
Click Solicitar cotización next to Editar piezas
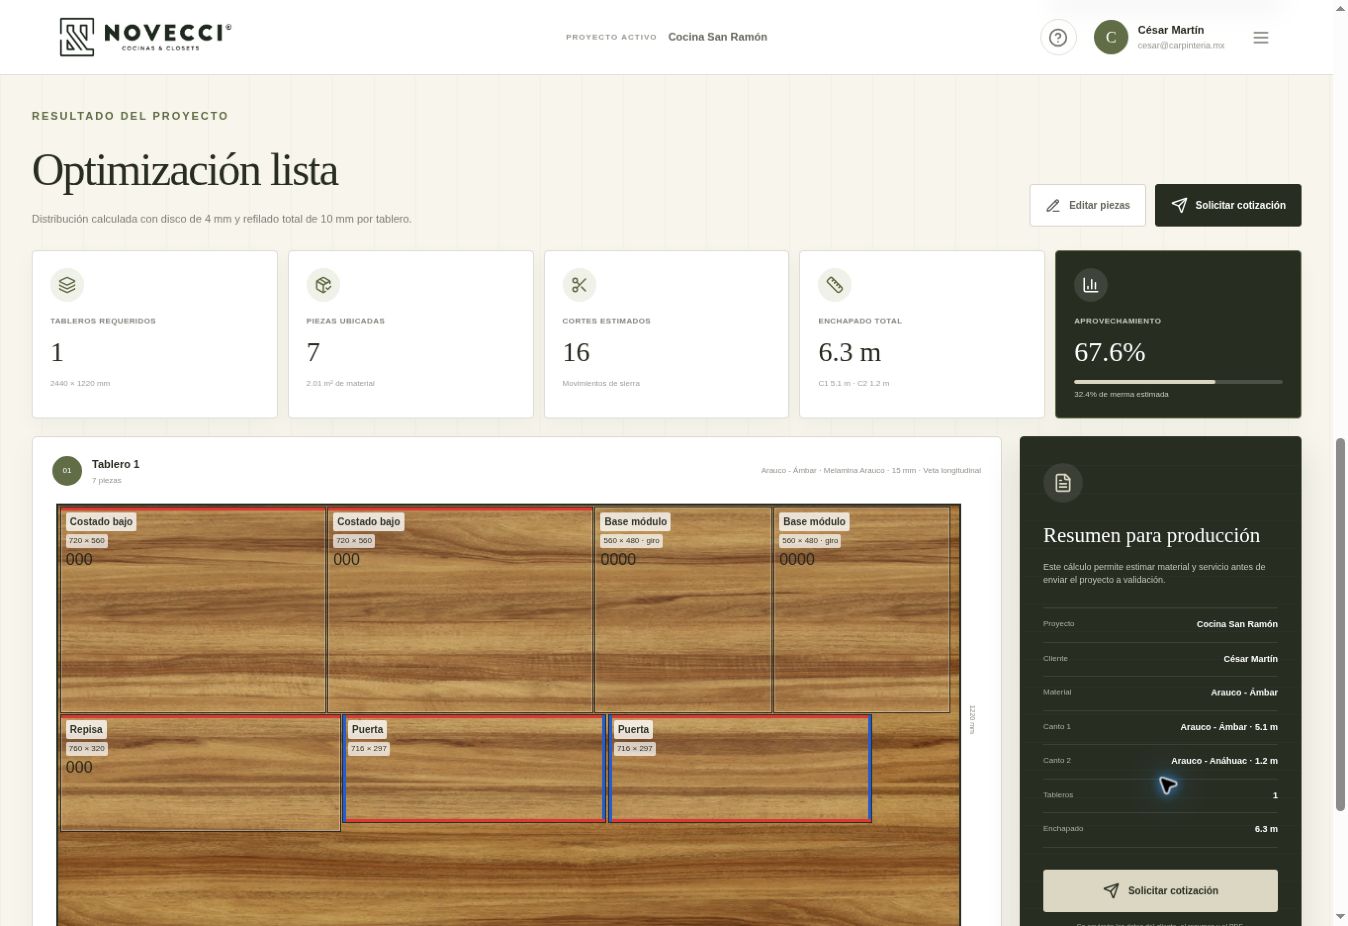1228,205
